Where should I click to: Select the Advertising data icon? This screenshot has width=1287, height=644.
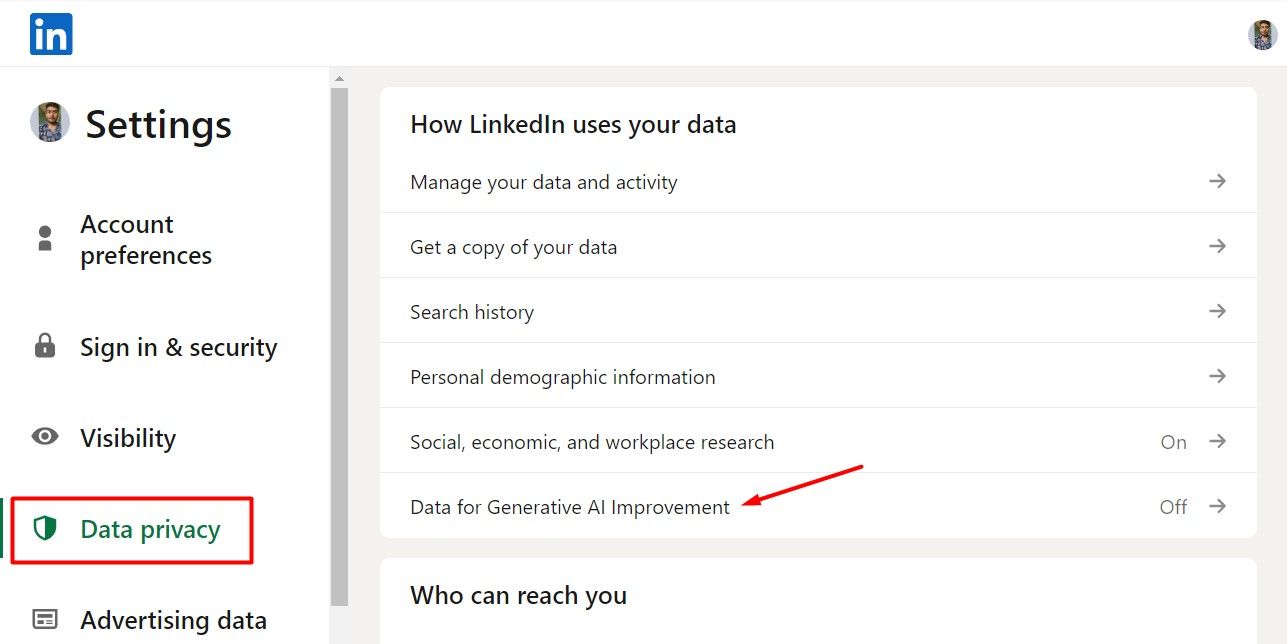[x=44, y=620]
